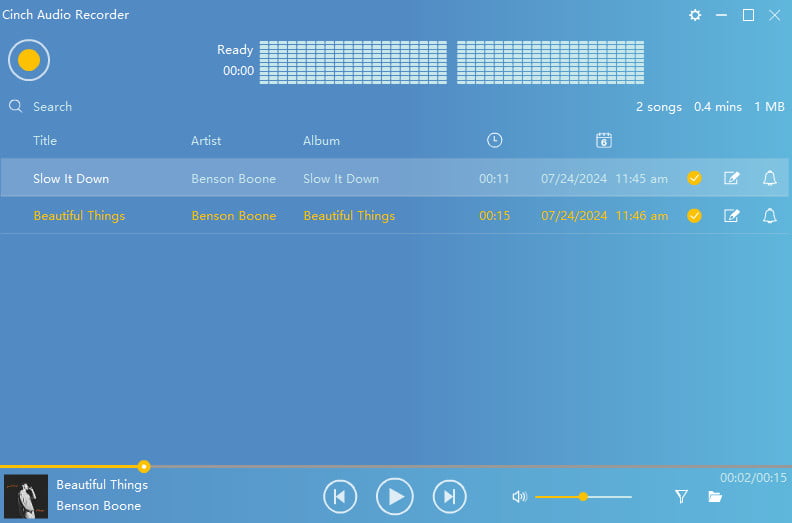The width and height of the screenshot is (792, 523).
Task: Toggle the yellow checkmark for Beautiful Things
Action: [x=694, y=216]
